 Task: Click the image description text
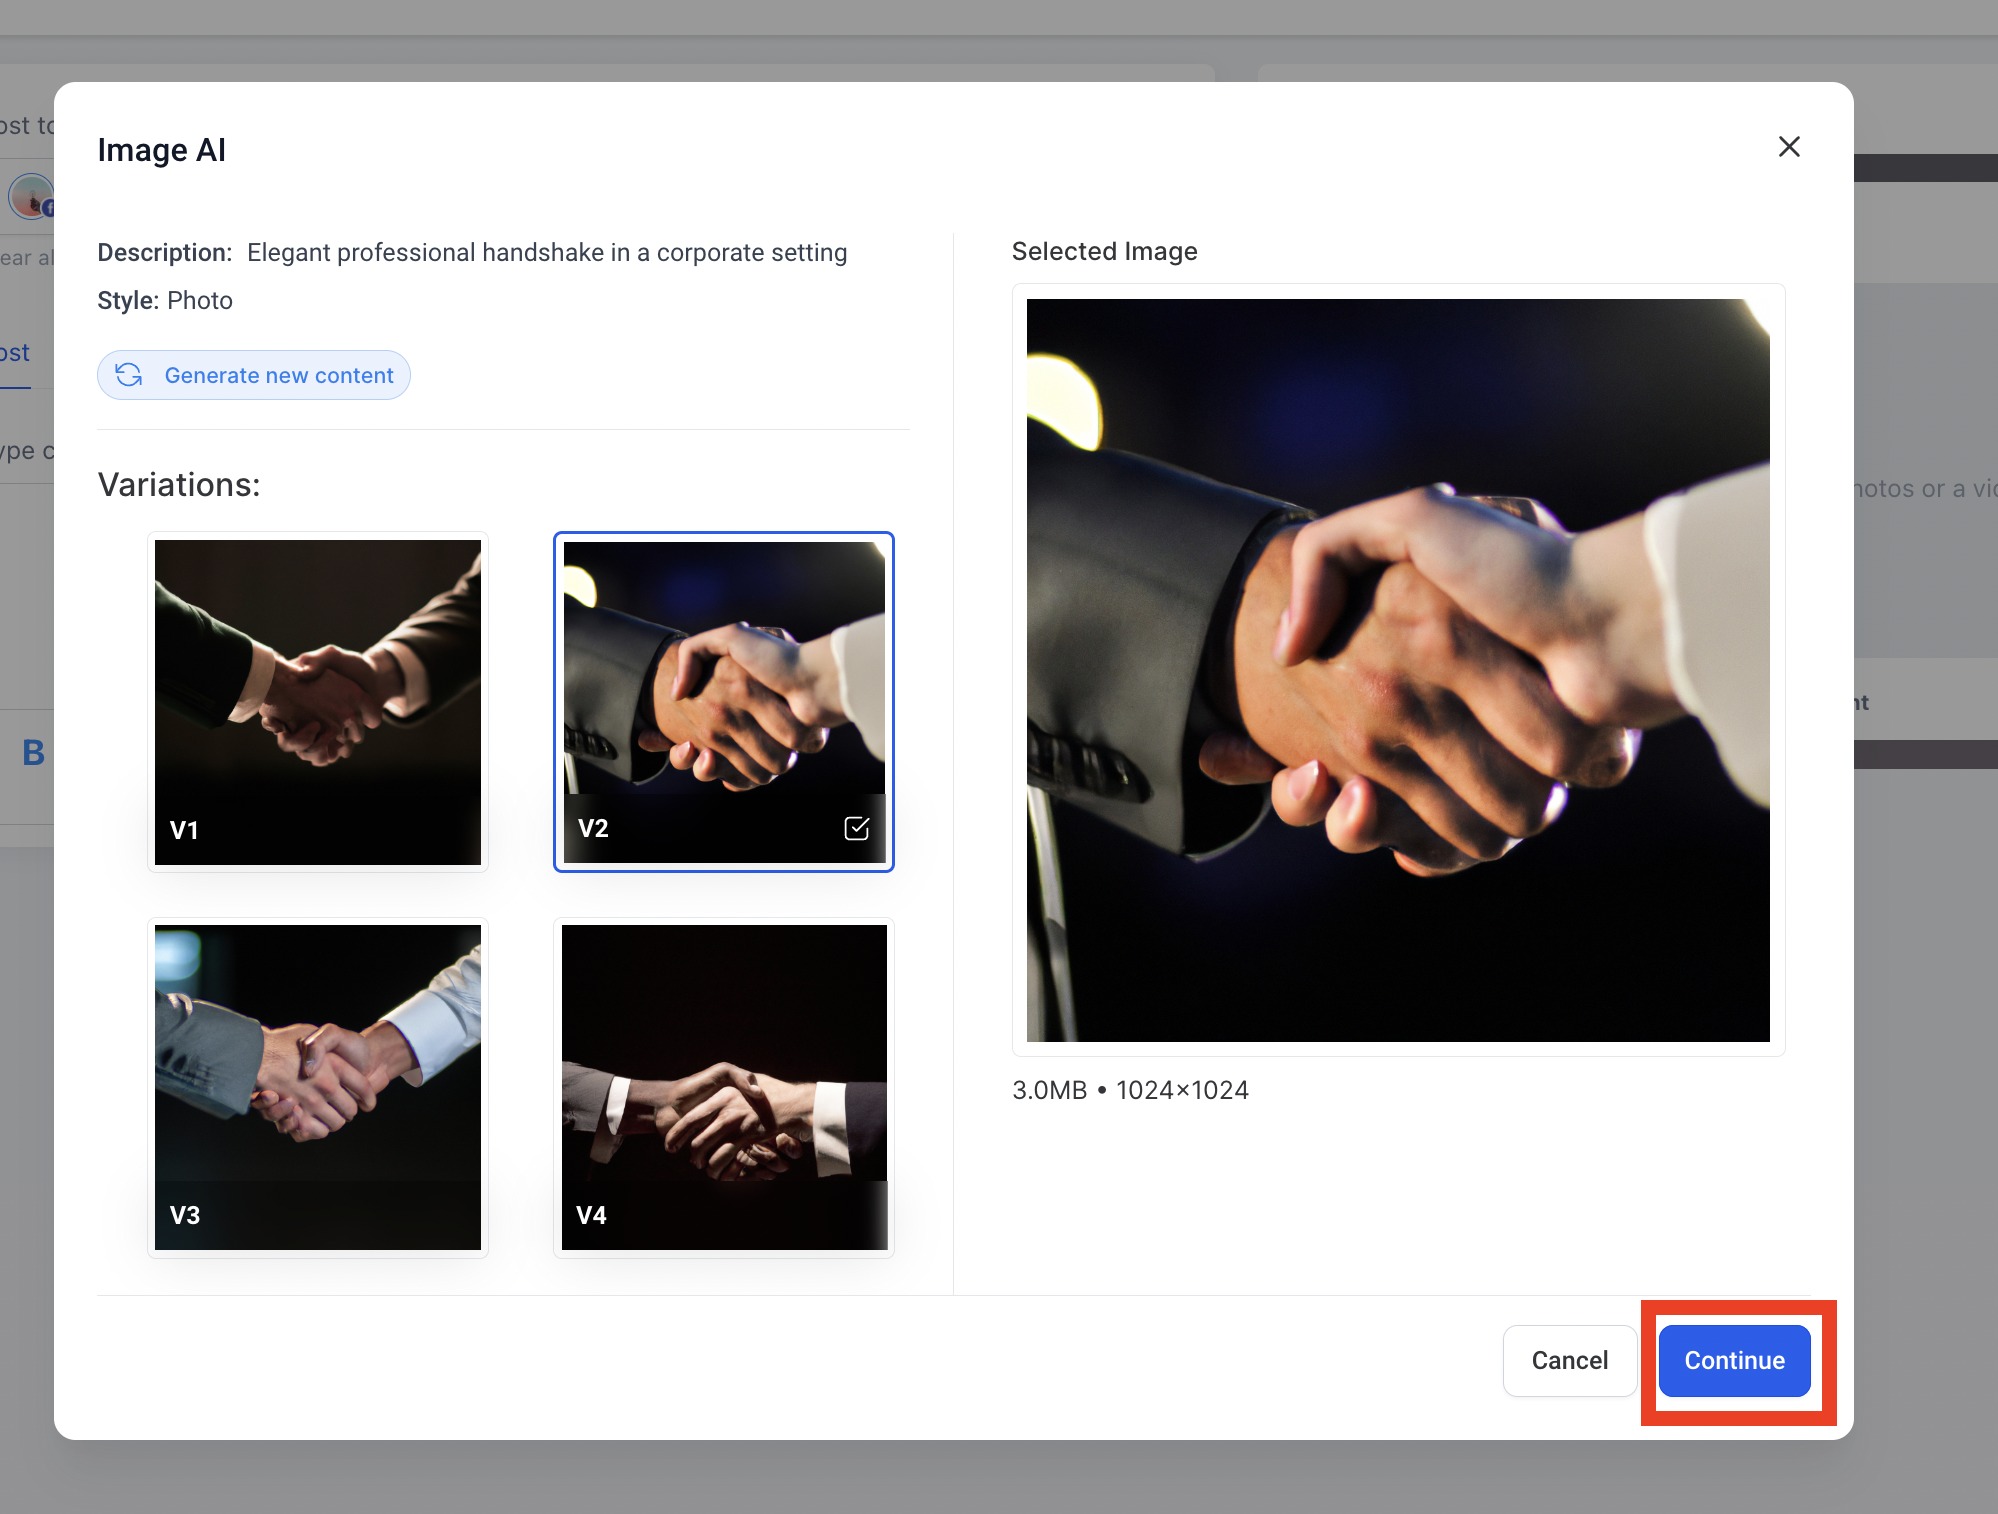[x=547, y=253]
